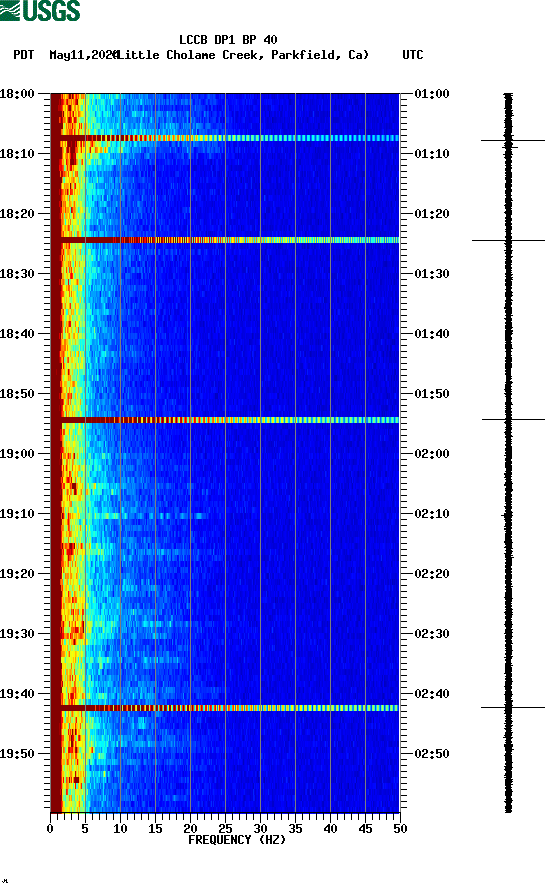The height and width of the screenshot is (892, 552).
Task: Click the 02:50 UTC time label
Action: pos(432,754)
